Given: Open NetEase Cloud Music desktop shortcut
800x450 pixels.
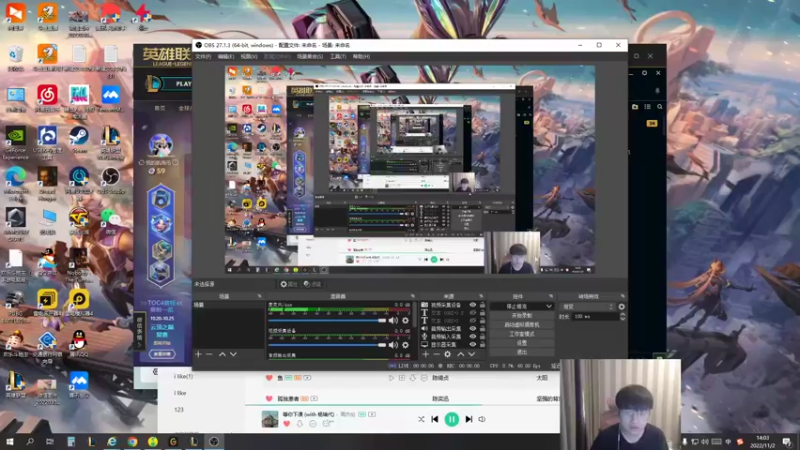Looking at the screenshot, I should click(x=47, y=98).
